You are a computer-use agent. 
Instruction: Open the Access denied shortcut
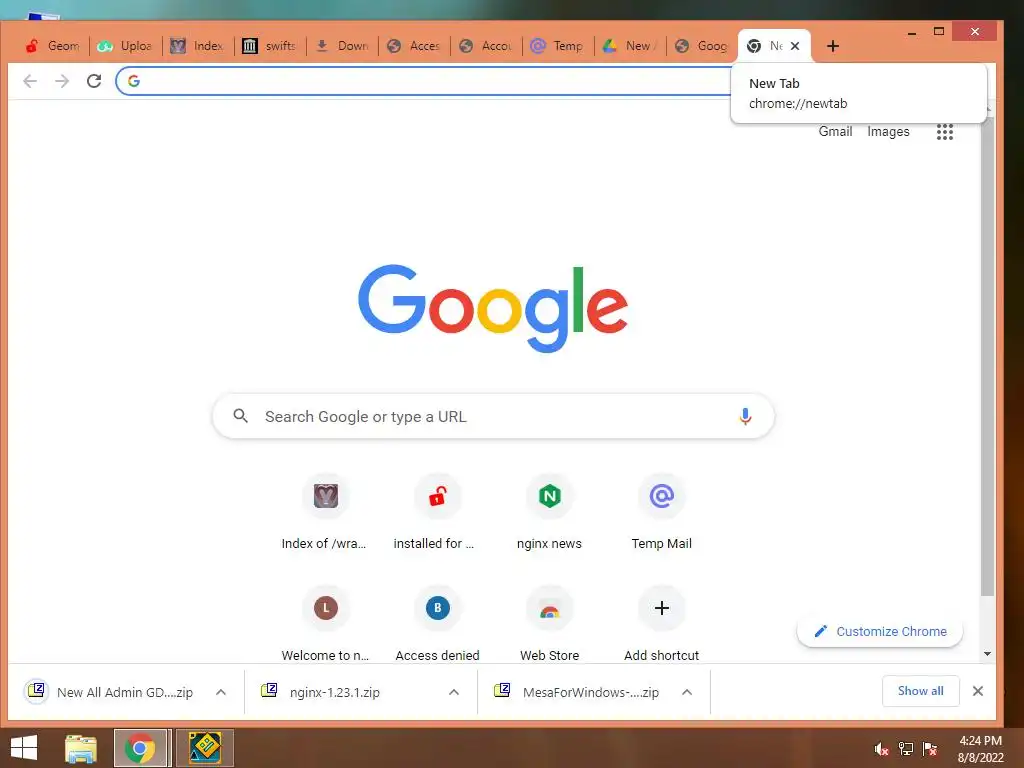pos(437,624)
